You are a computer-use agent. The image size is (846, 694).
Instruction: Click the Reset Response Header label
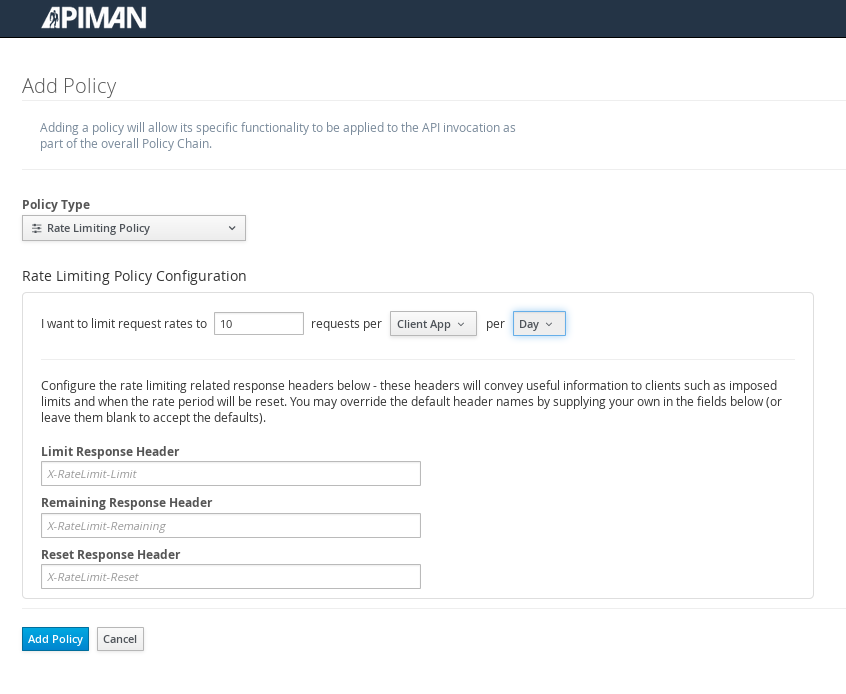111,555
